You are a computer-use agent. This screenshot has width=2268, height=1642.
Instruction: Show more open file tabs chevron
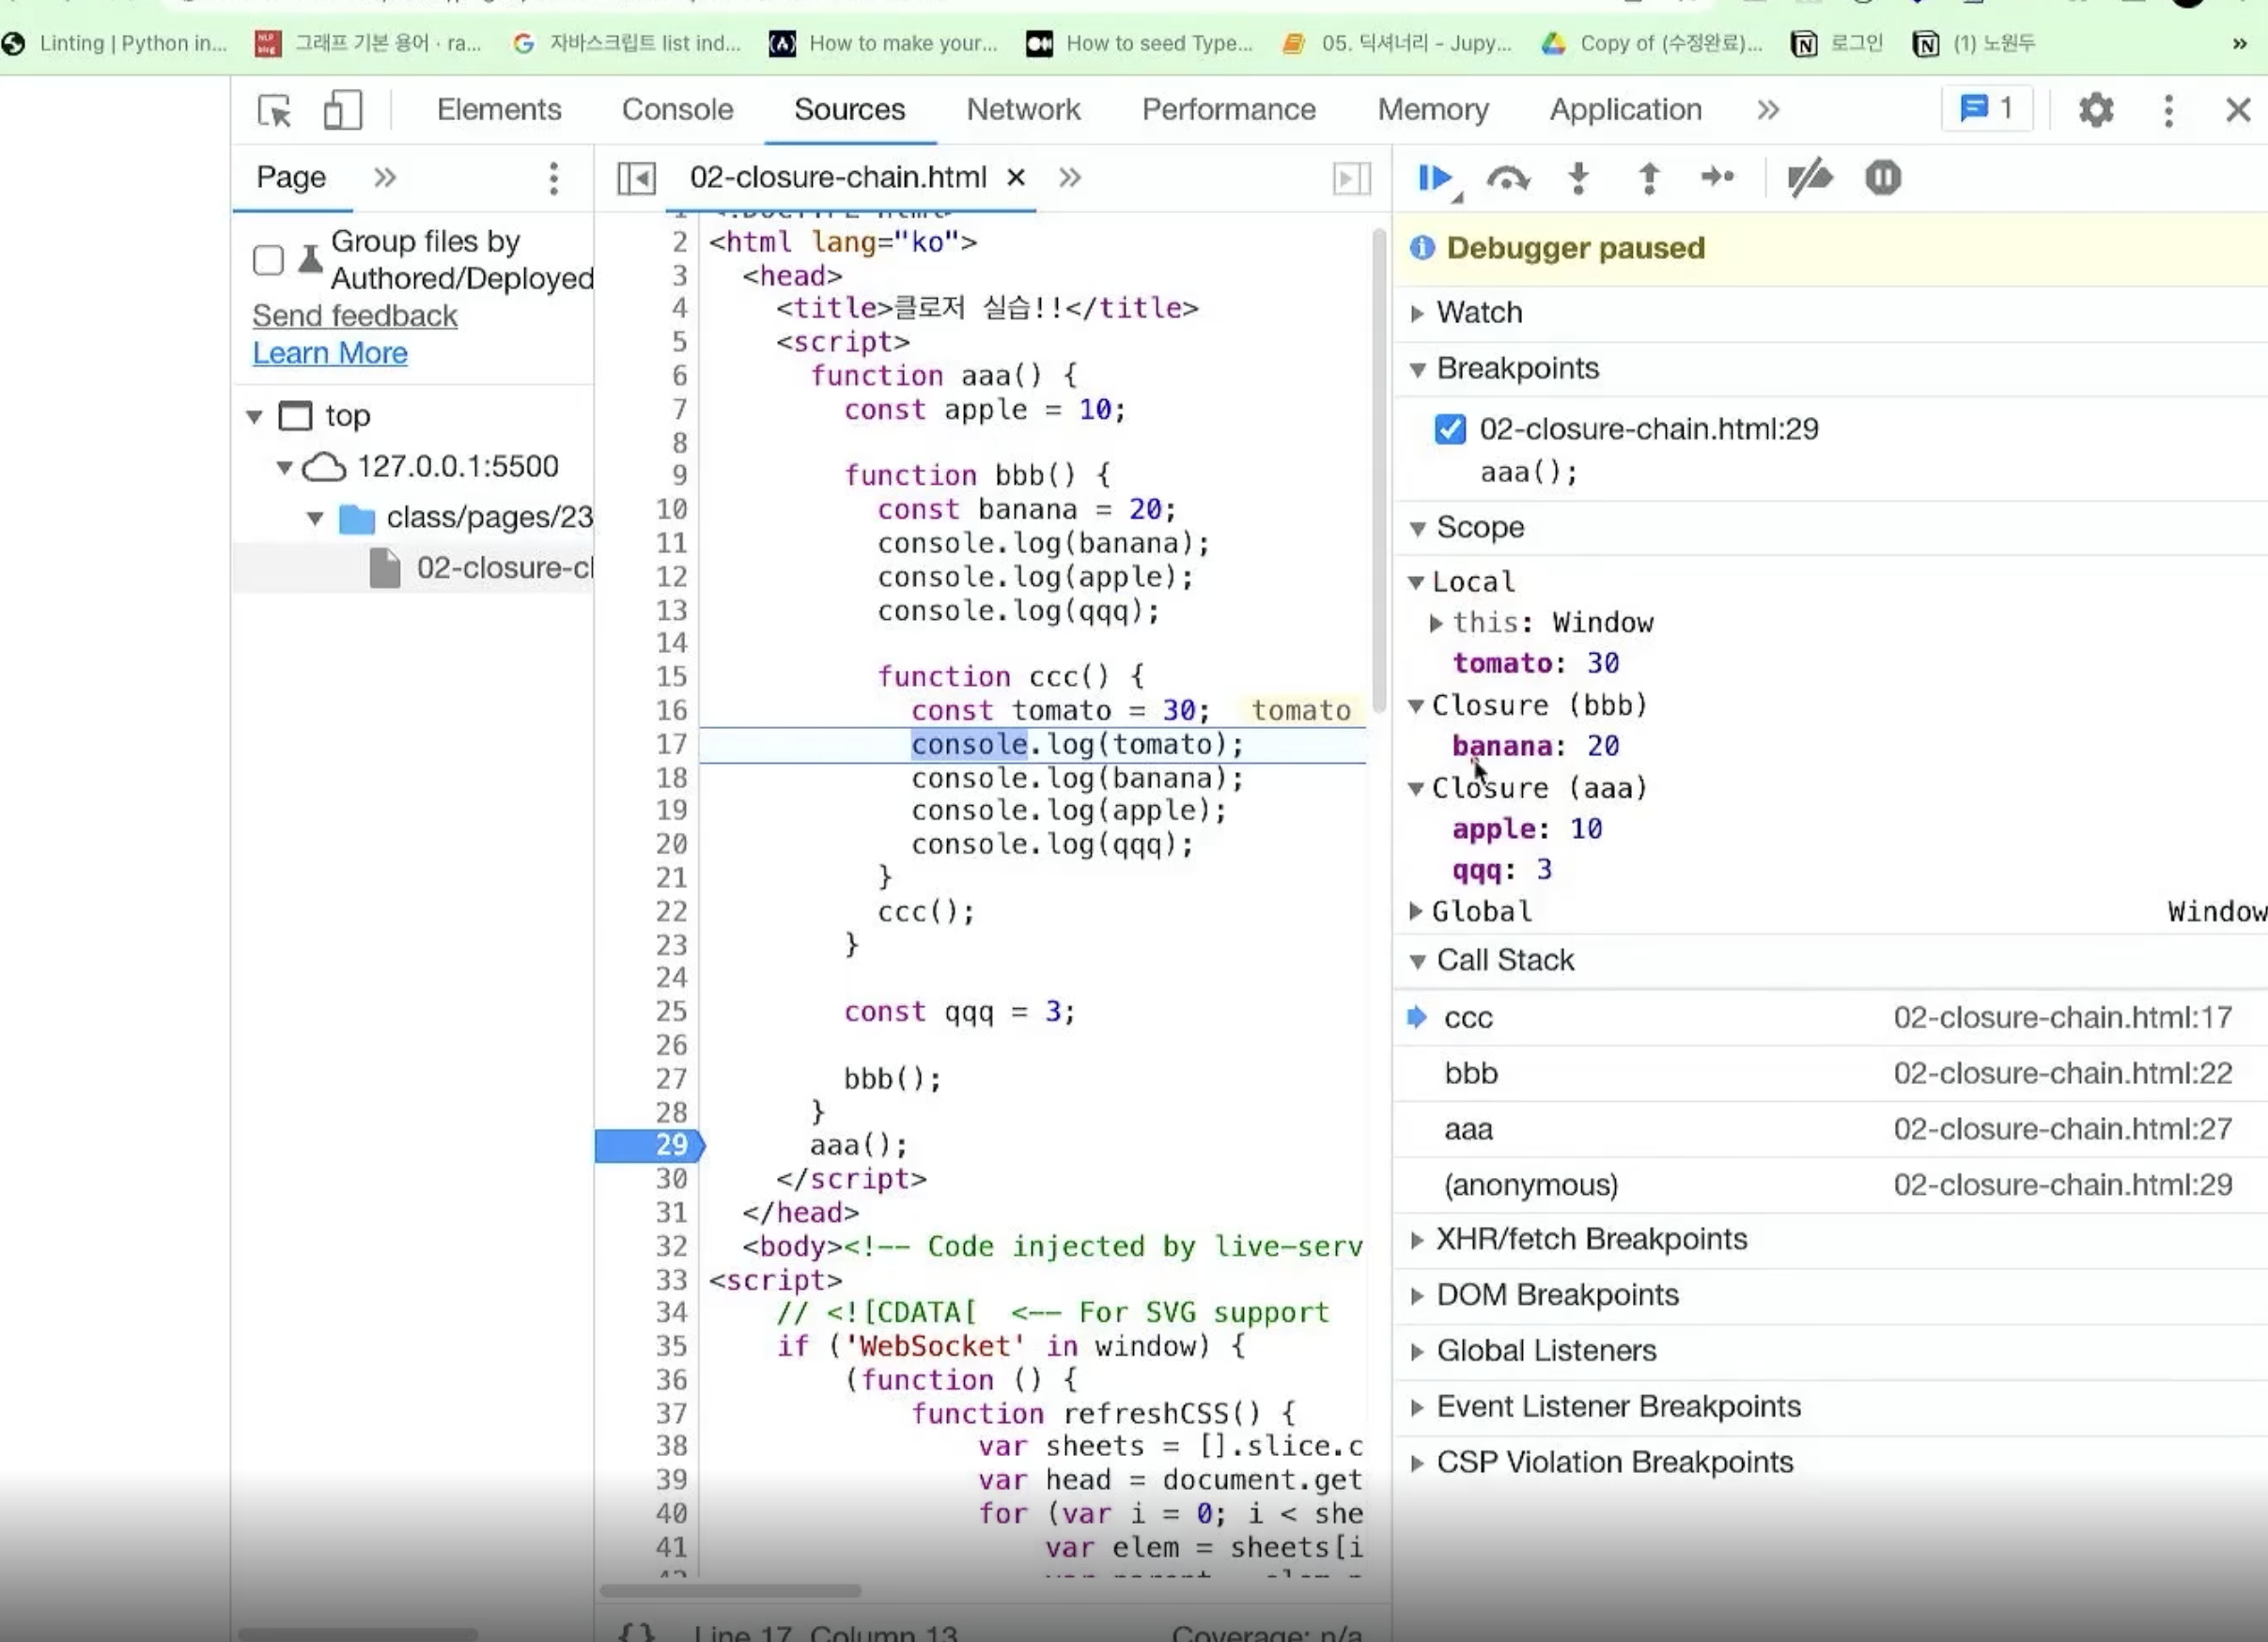click(x=1070, y=178)
